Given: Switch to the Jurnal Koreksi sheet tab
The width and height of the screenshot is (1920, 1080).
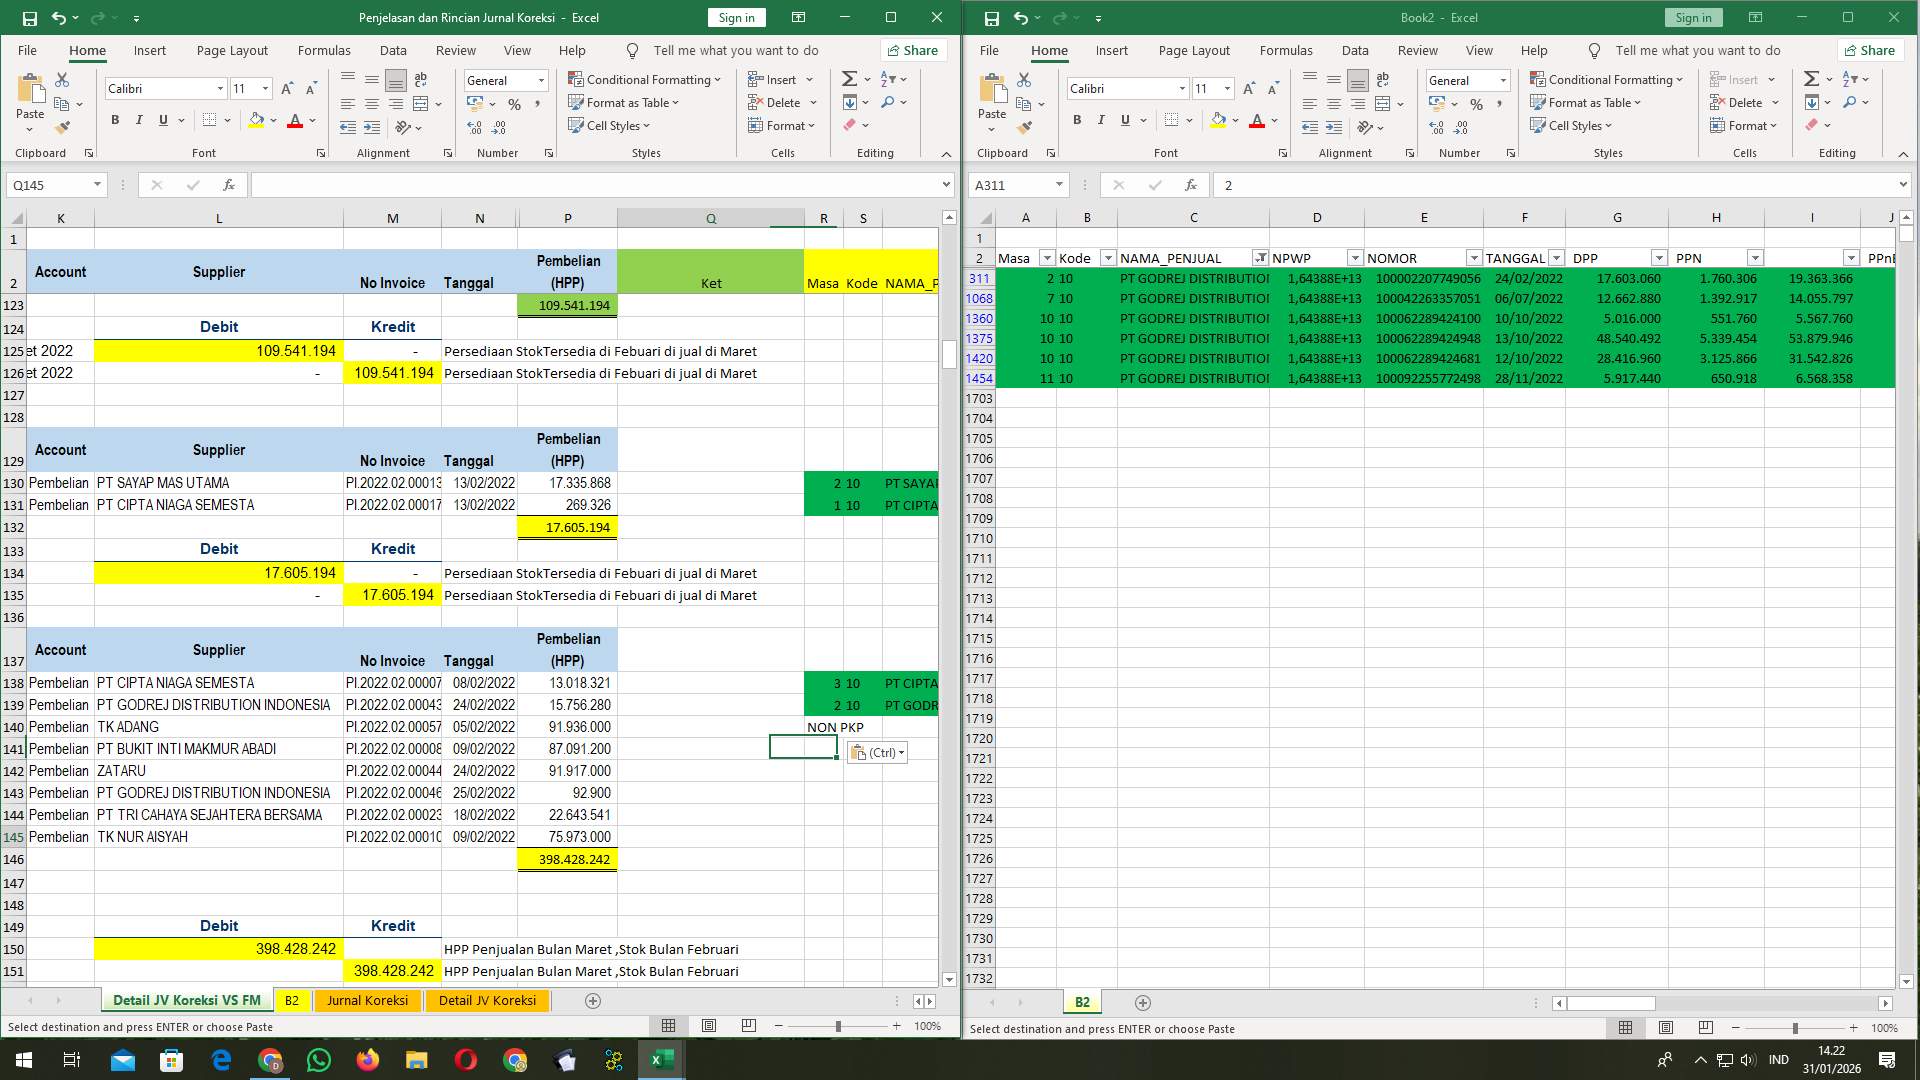Looking at the screenshot, I should pyautogui.click(x=368, y=1000).
